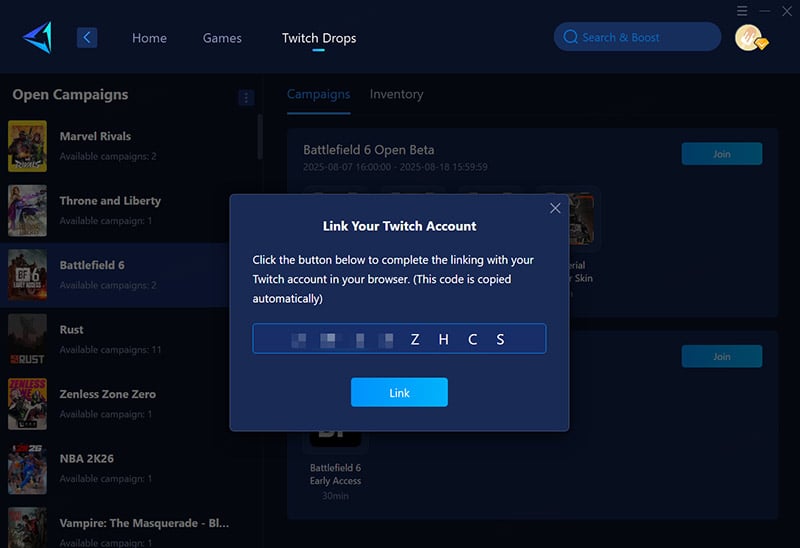Click the app logo icon in header
The image size is (800, 548).
[x=38, y=37]
